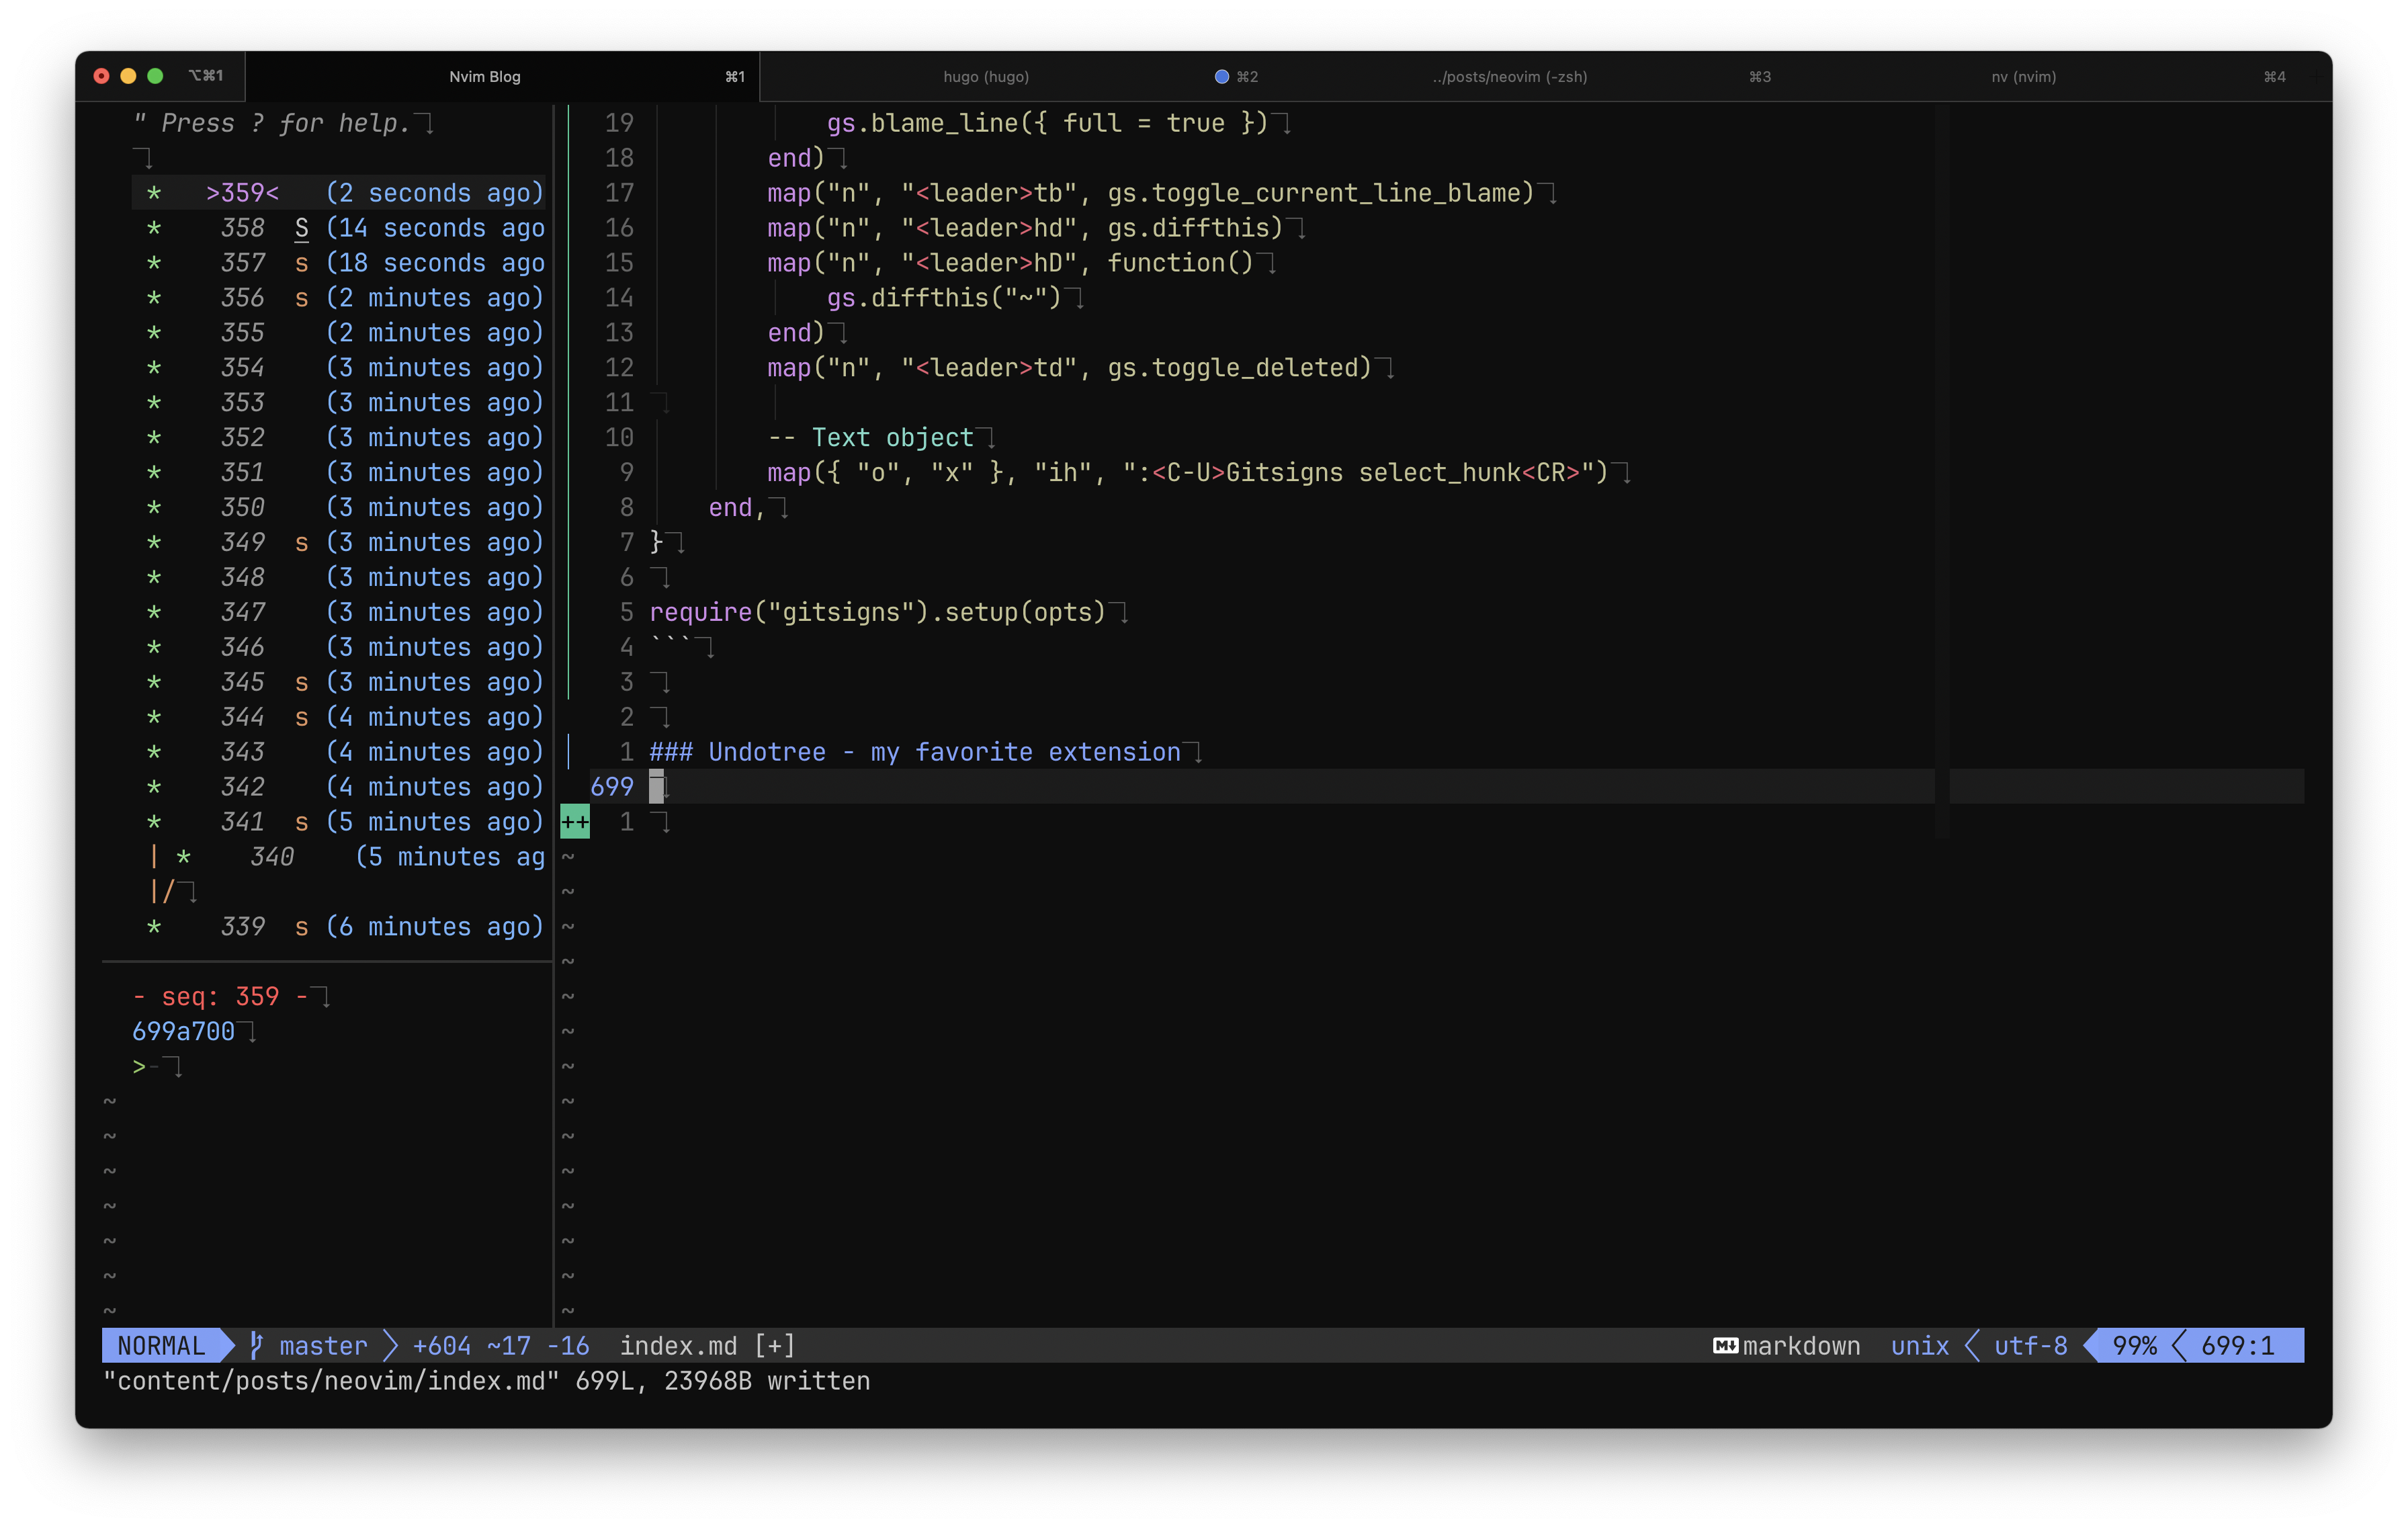Select branched undo state 340
The height and width of the screenshot is (1528, 2408).
coord(338,857)
